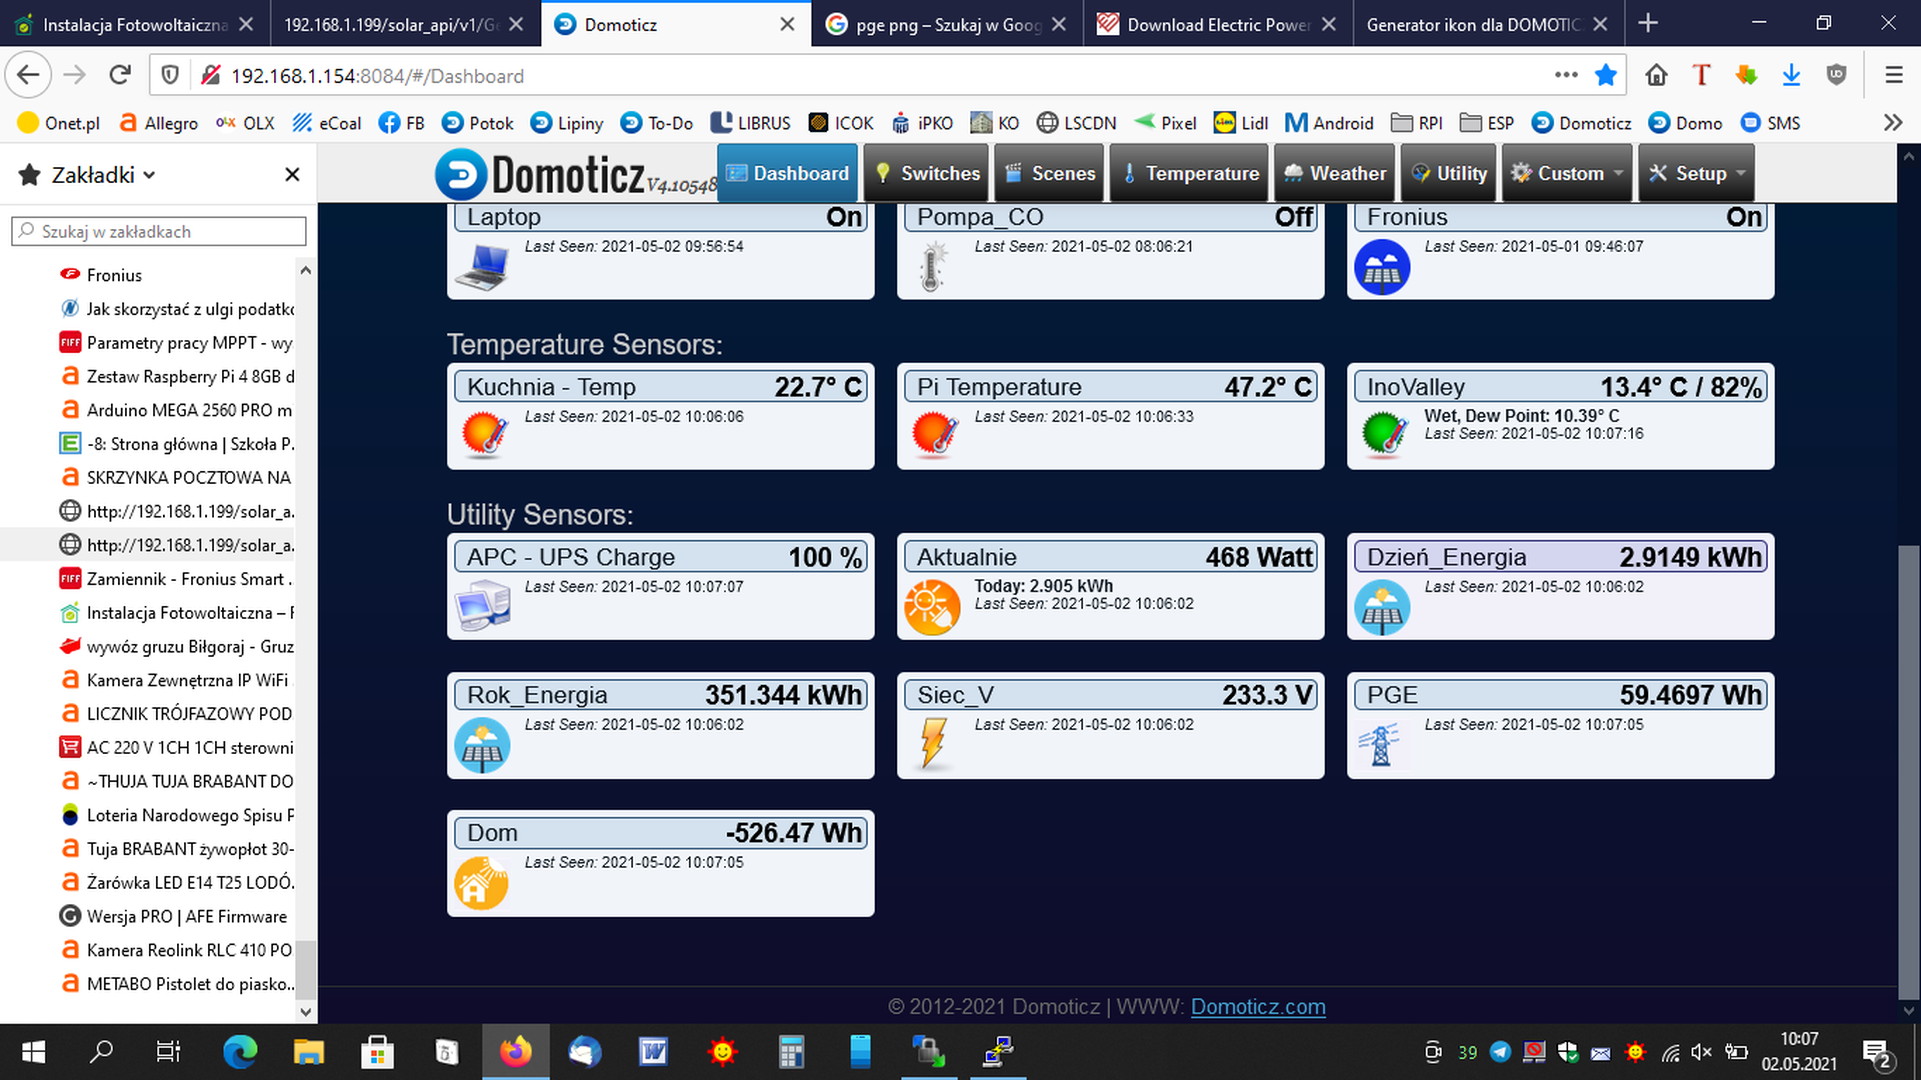
Task: Switch to the Generator ikon dla DOMOTICZ tab
Action: tap(1488, 24)
